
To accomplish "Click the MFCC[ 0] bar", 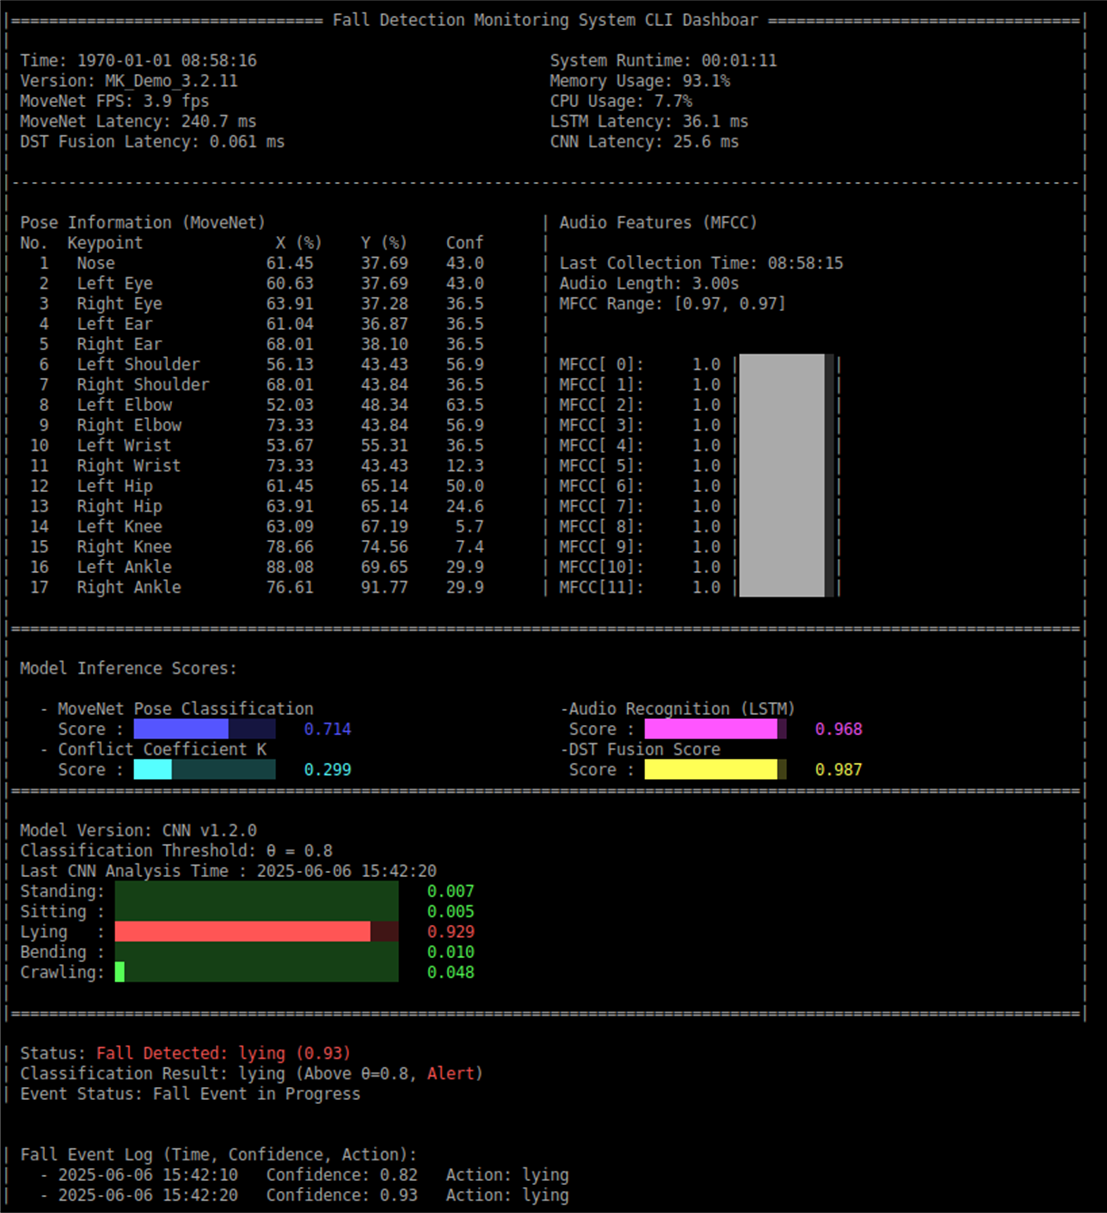I will pos(786,364).
